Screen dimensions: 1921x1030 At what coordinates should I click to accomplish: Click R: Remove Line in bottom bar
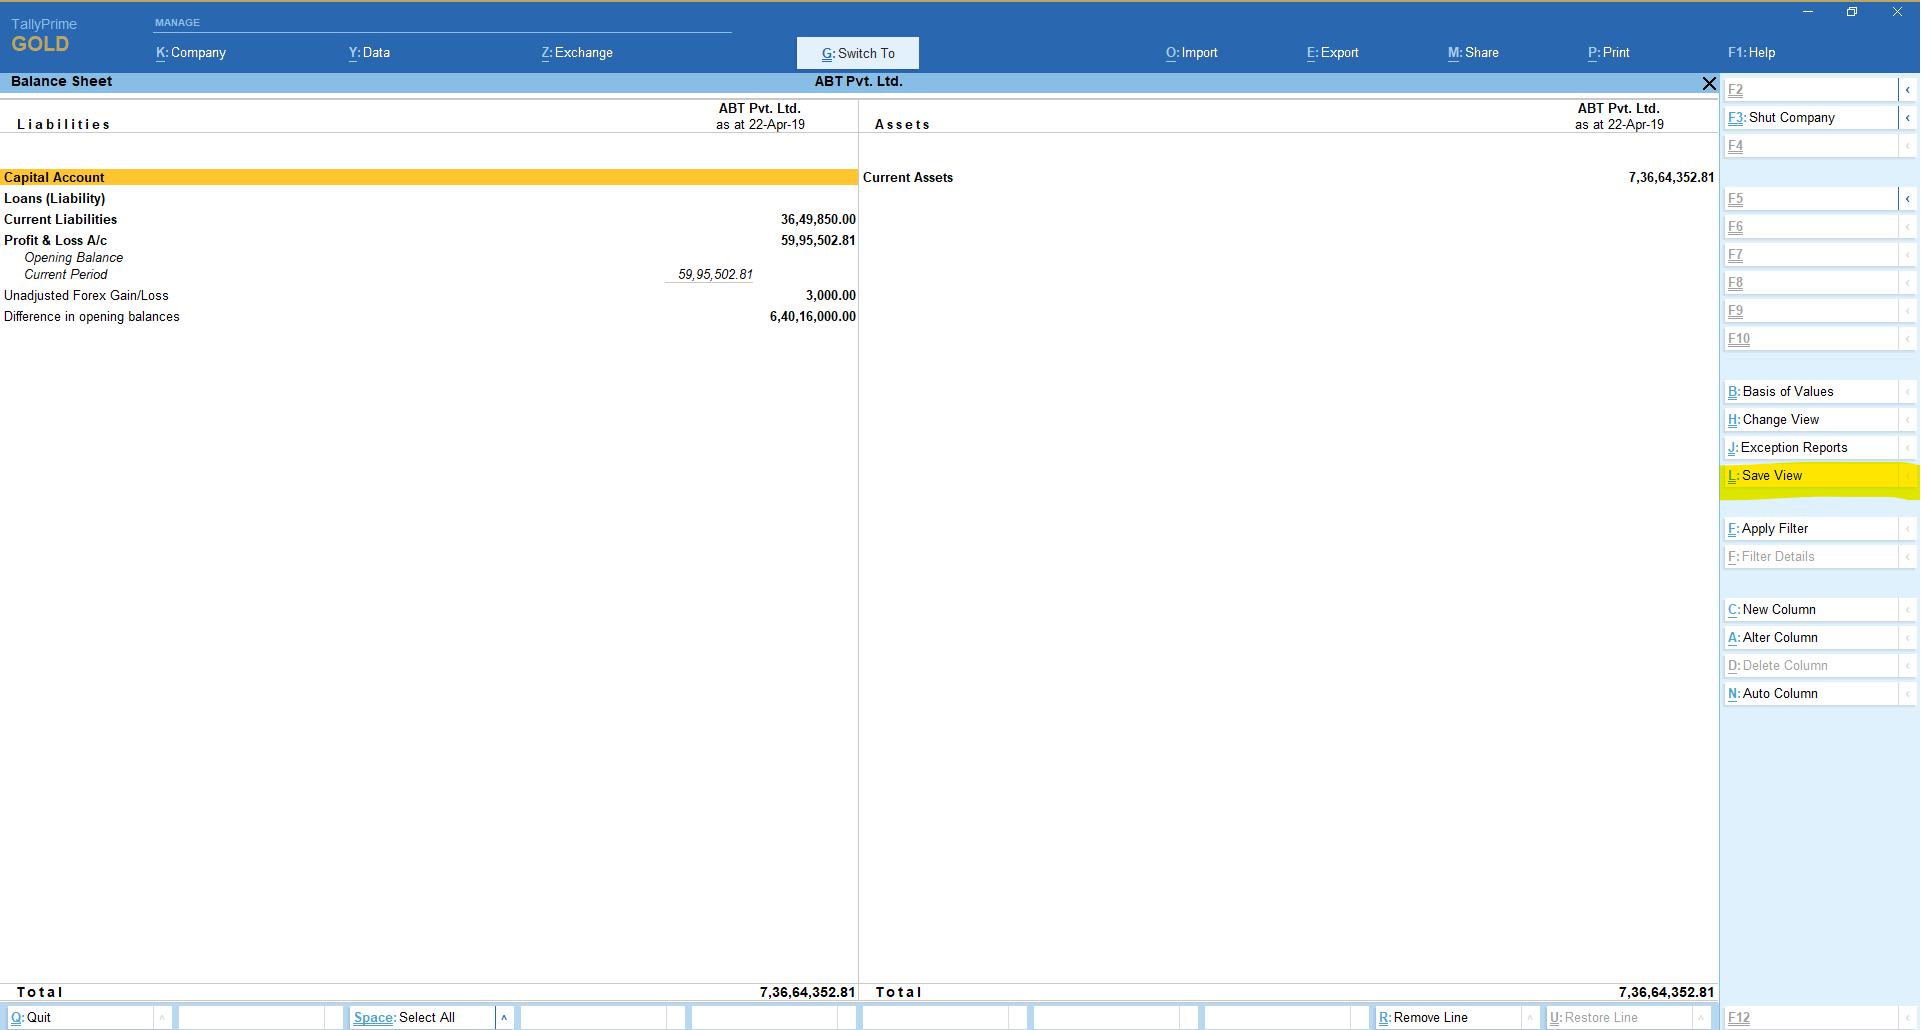(1429, 1018)
